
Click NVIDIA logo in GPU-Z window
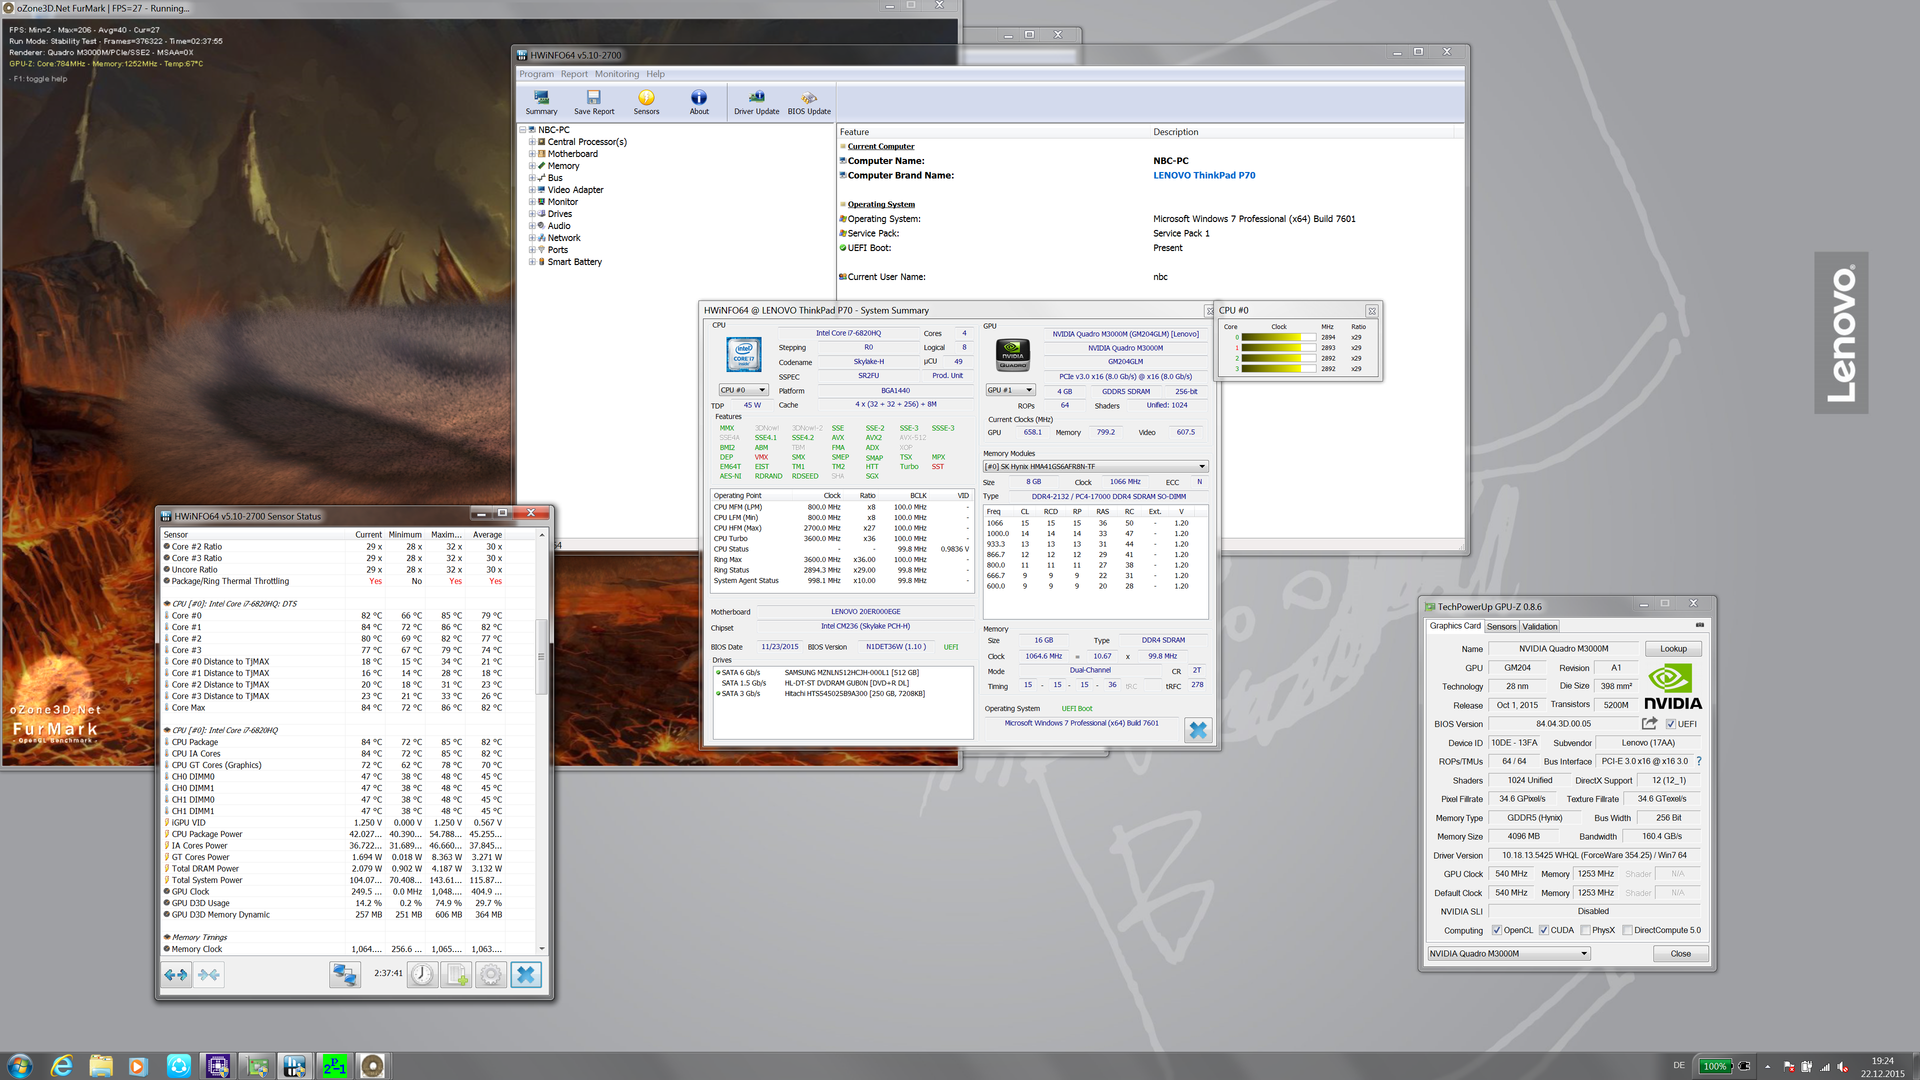click(x=1672, y=687)
